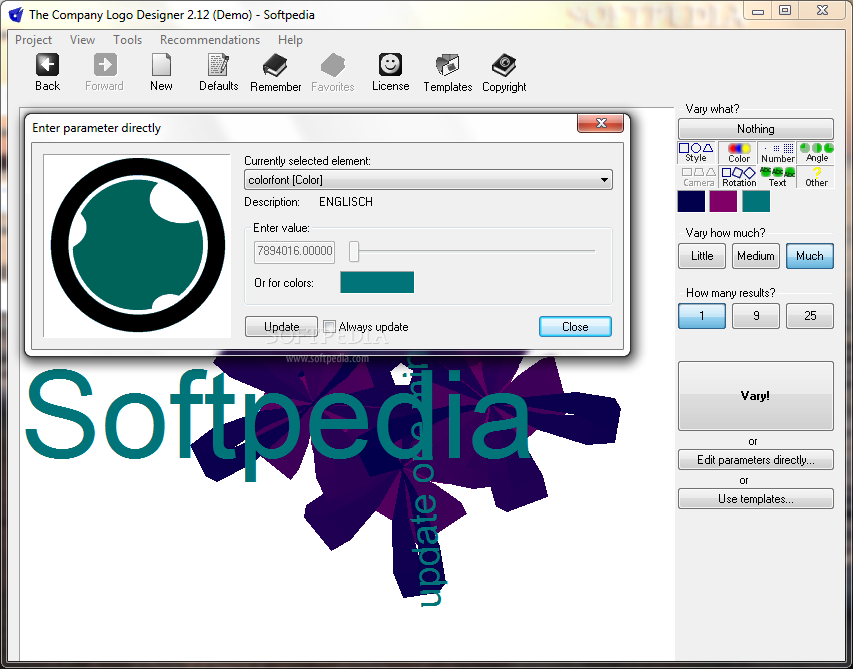Choose 1 result

702,315
